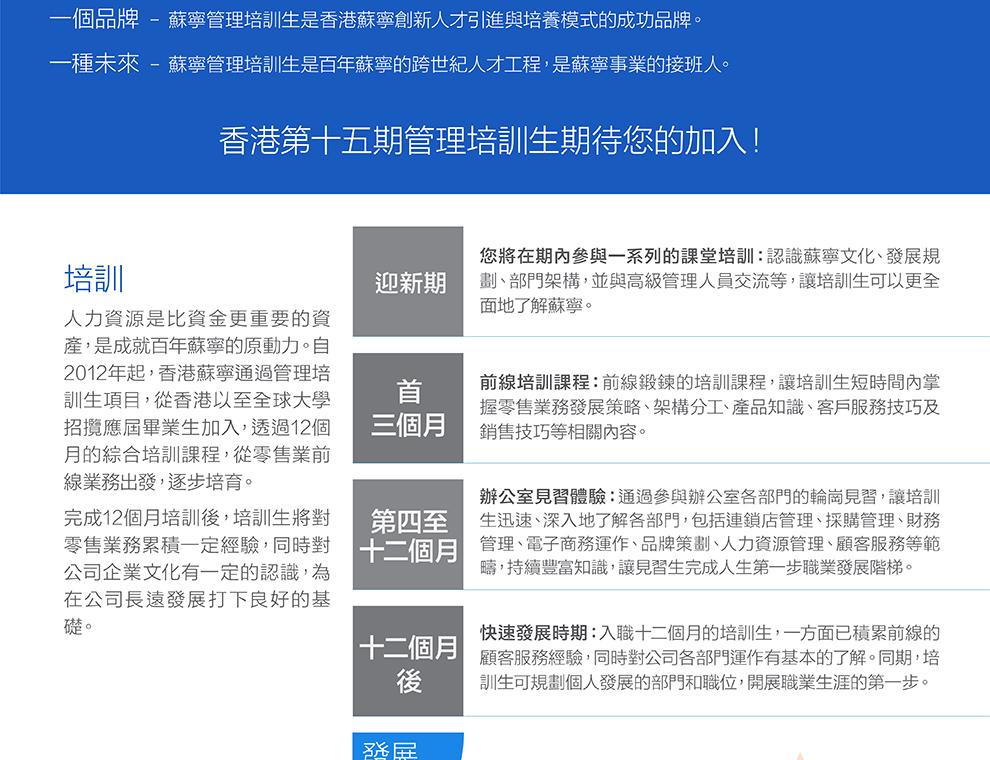
Task: Click the text 面地了解蘇寧 in the 迎新期 description
Action: (531, 306)
